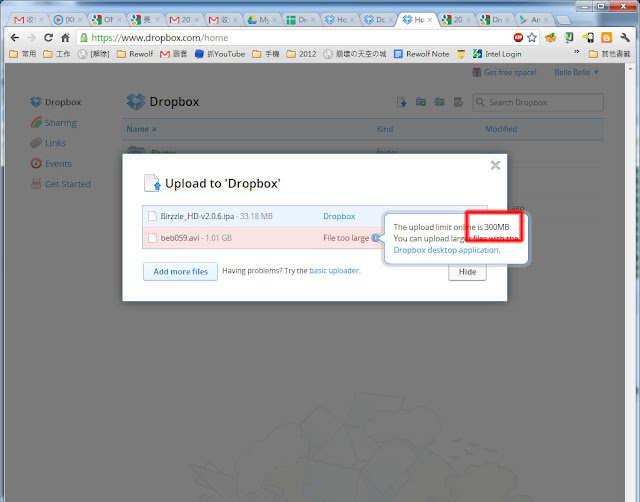Click Dropbox in the left sidebar
Screen dimensions: 640x502
click(63, 102)
